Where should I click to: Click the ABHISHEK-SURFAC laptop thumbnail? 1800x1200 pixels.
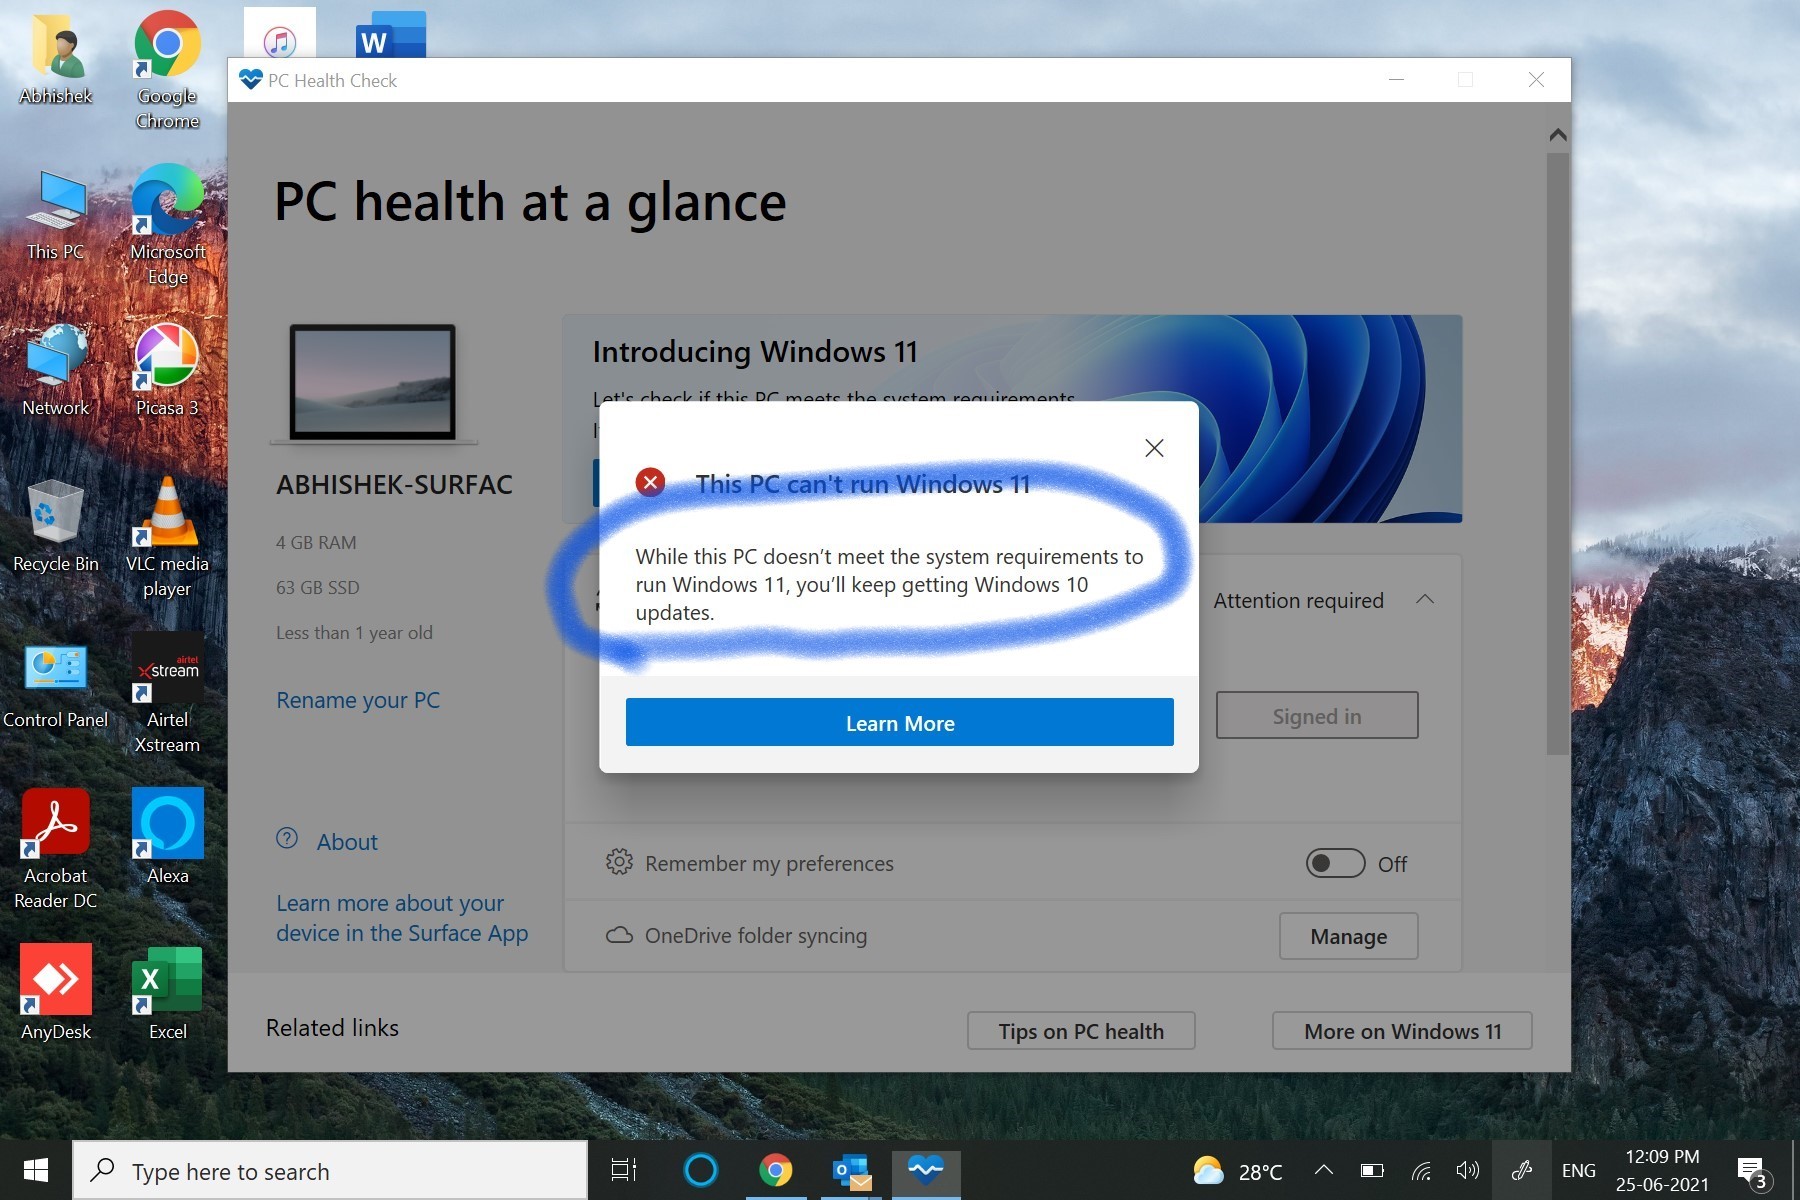373,384
